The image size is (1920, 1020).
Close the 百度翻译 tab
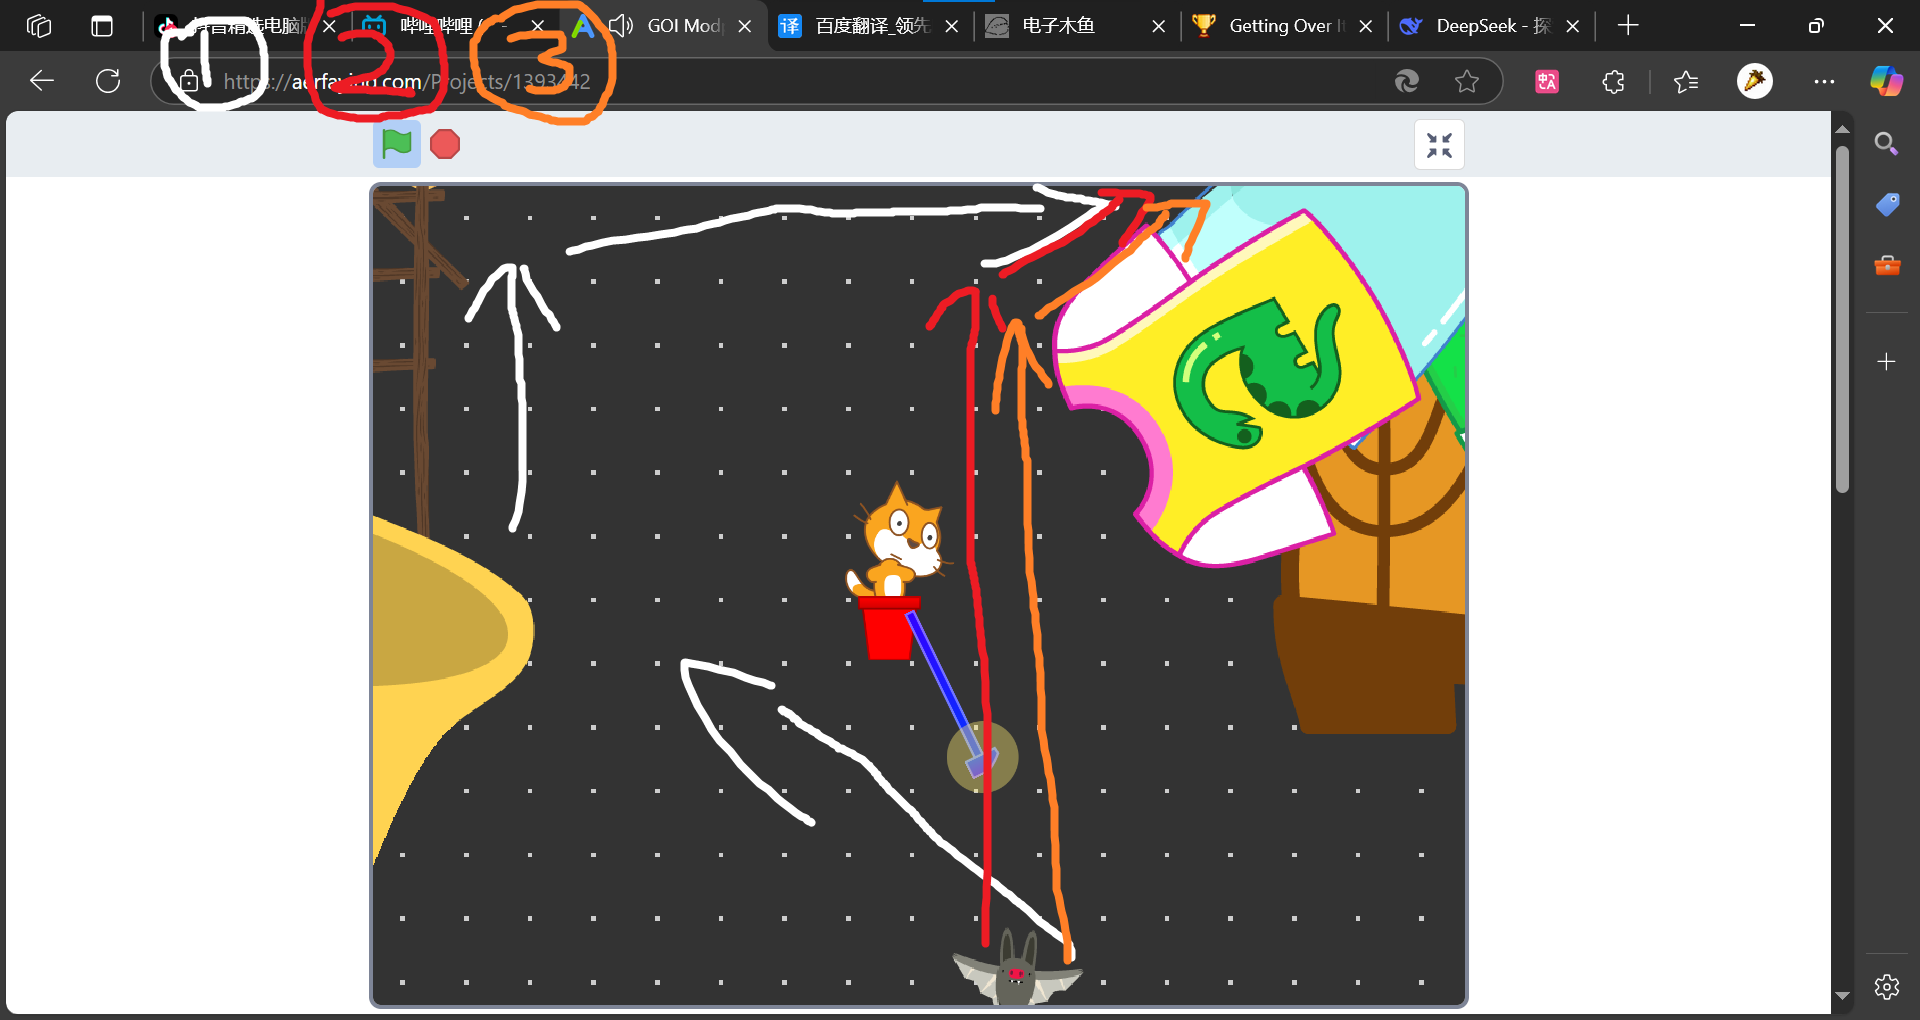(x=952, y=26)
